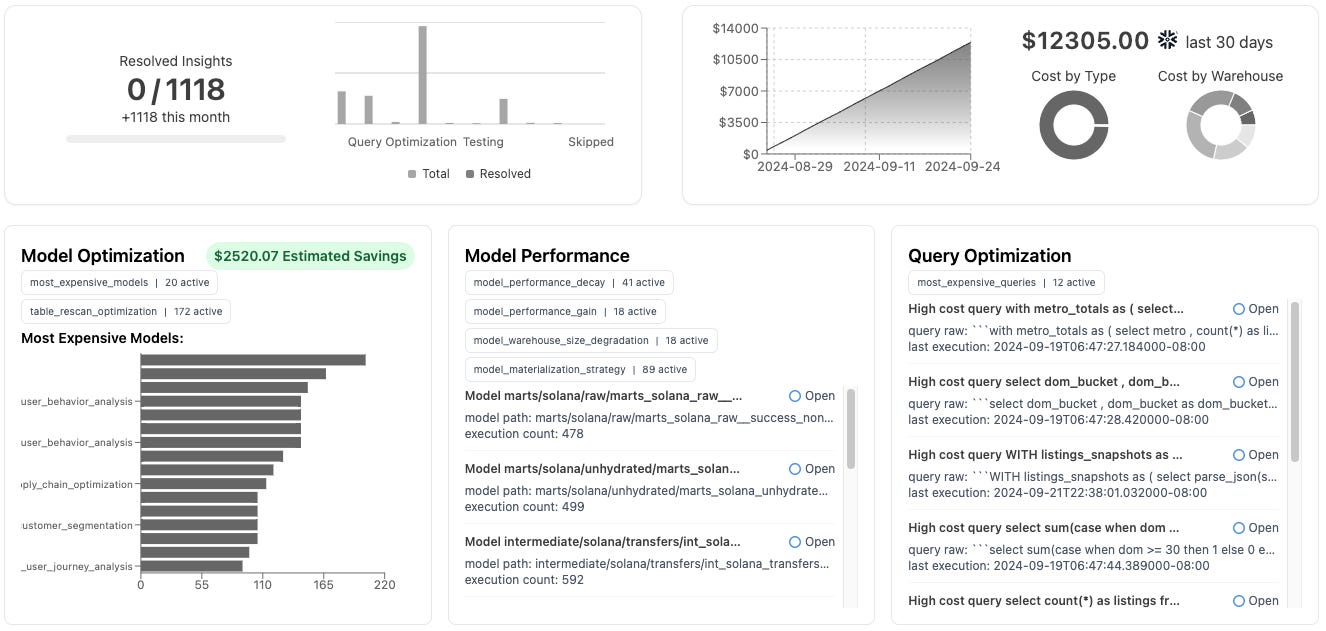Click the cost trend area chart
The height and width of the screenshot is (631, 1326).
point(869,98)
